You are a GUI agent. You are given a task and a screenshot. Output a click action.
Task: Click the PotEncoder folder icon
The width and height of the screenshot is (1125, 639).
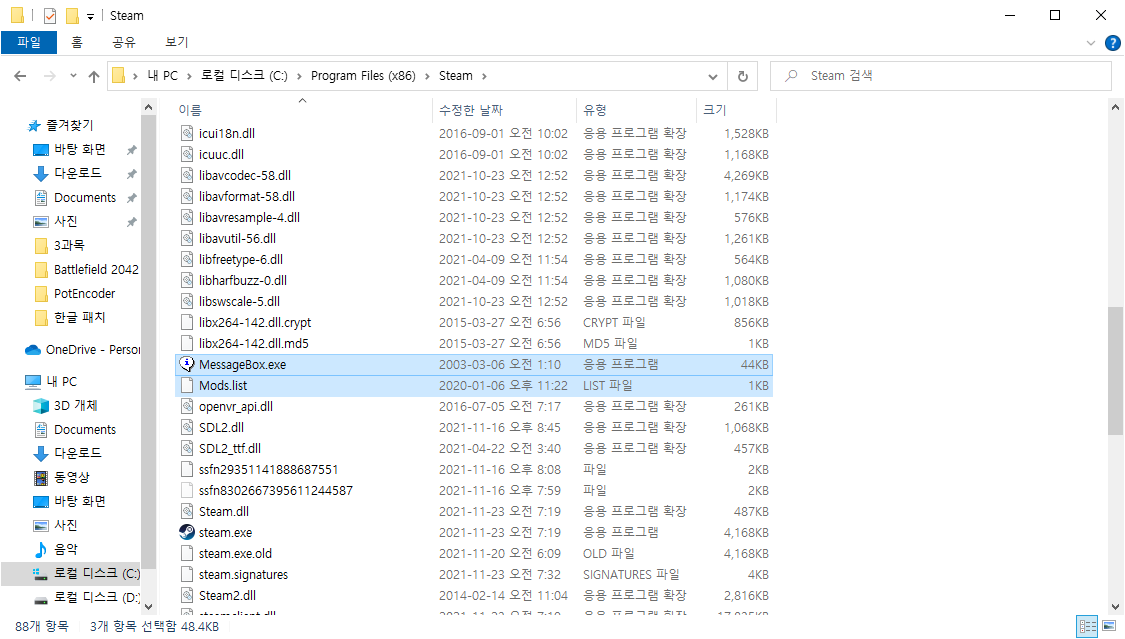pos(41,293)
